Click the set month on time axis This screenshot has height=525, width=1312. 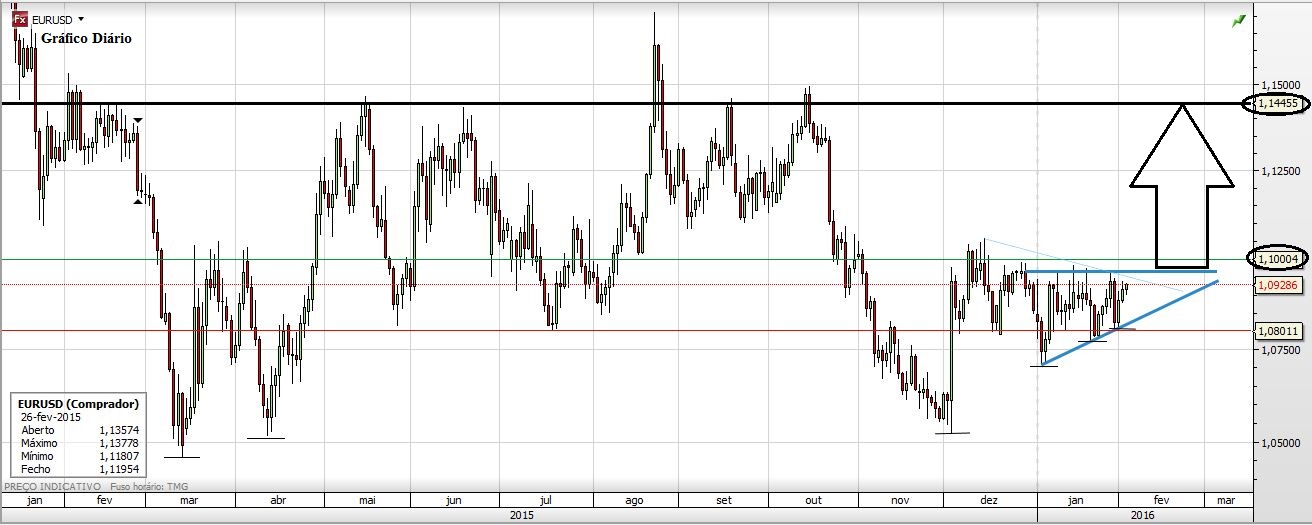[x=724, y=499]
